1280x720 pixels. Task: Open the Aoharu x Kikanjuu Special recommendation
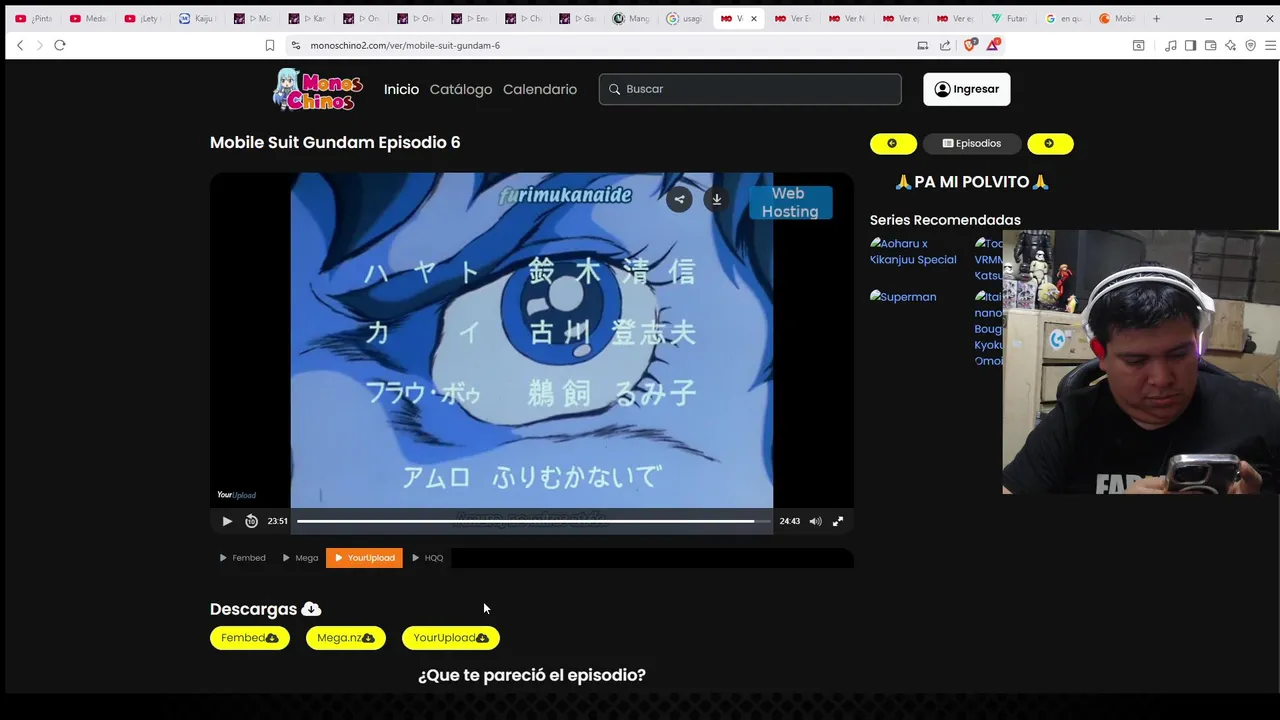point(913,252)
